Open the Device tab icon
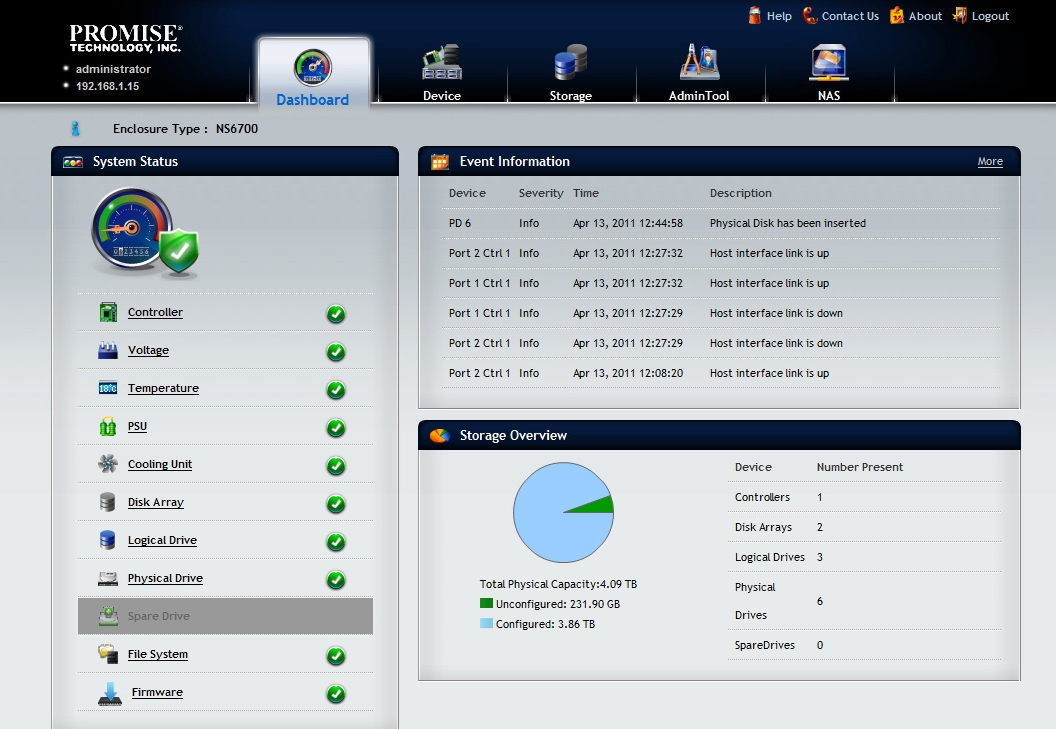This screenshot has width=1056, height=729. (442, 63)
